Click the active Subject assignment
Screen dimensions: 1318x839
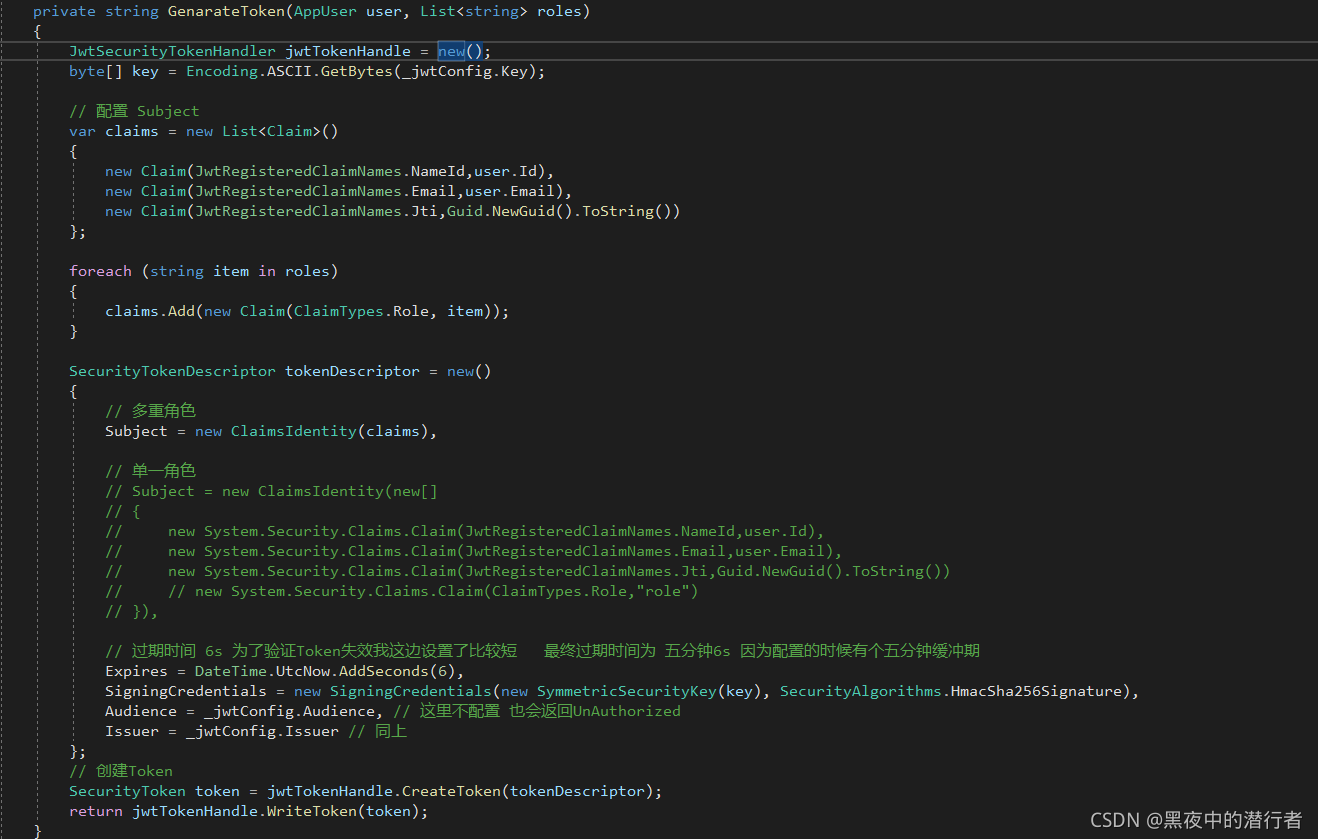[271, 431]
